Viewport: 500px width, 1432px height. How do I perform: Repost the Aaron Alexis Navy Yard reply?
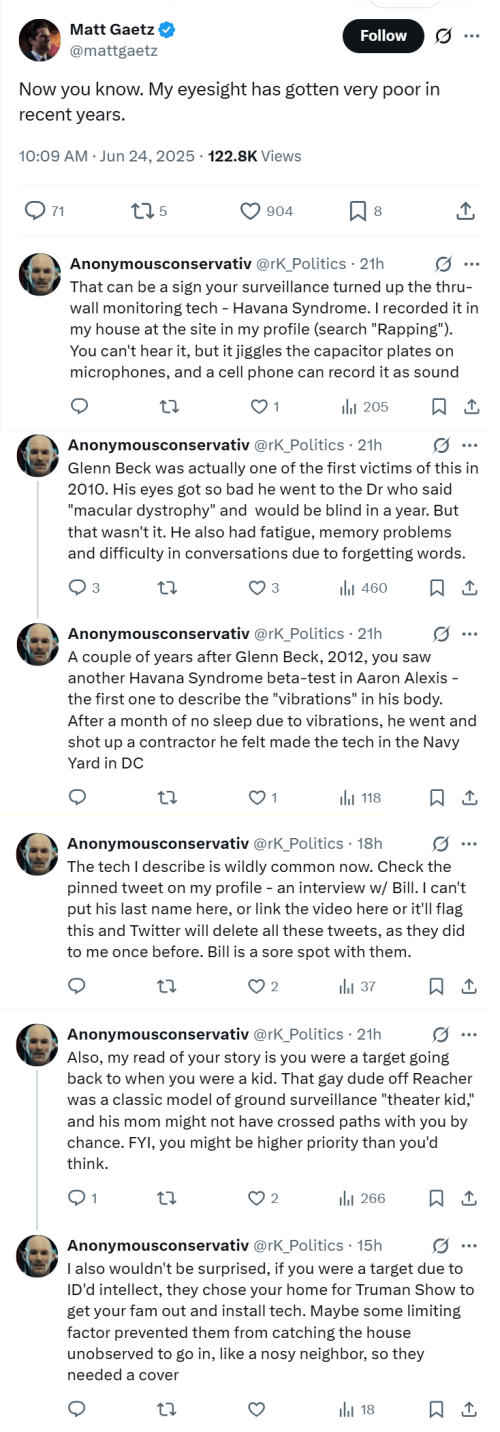[167, 797]
